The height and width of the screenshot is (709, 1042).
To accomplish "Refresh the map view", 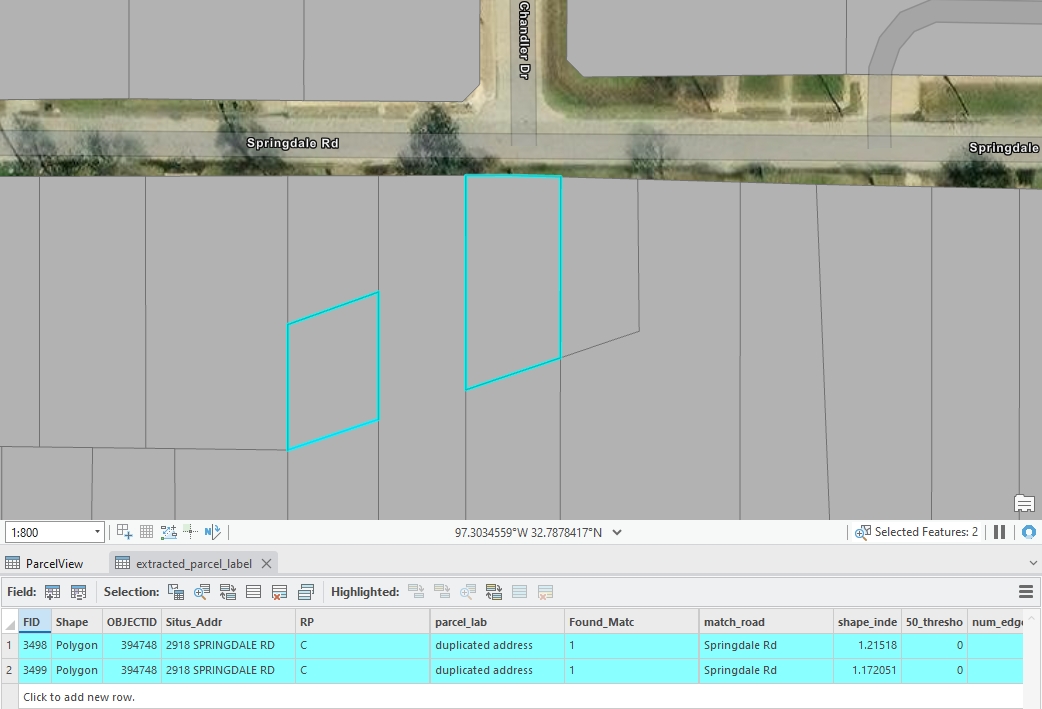I will pos(1028,532).
